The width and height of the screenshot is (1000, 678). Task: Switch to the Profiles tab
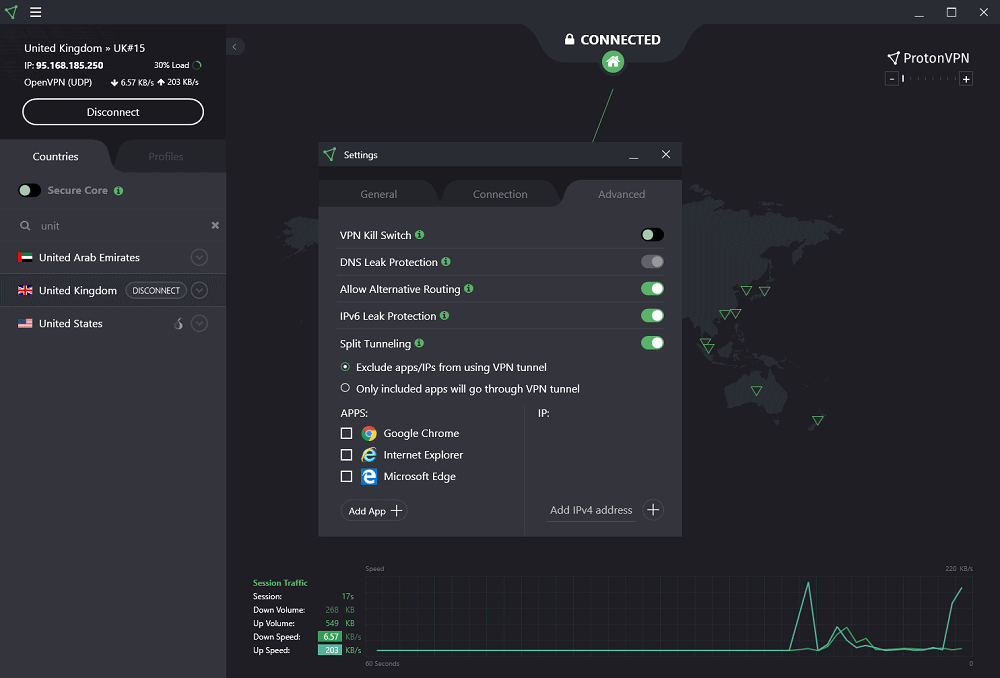(x=166, y=156)
